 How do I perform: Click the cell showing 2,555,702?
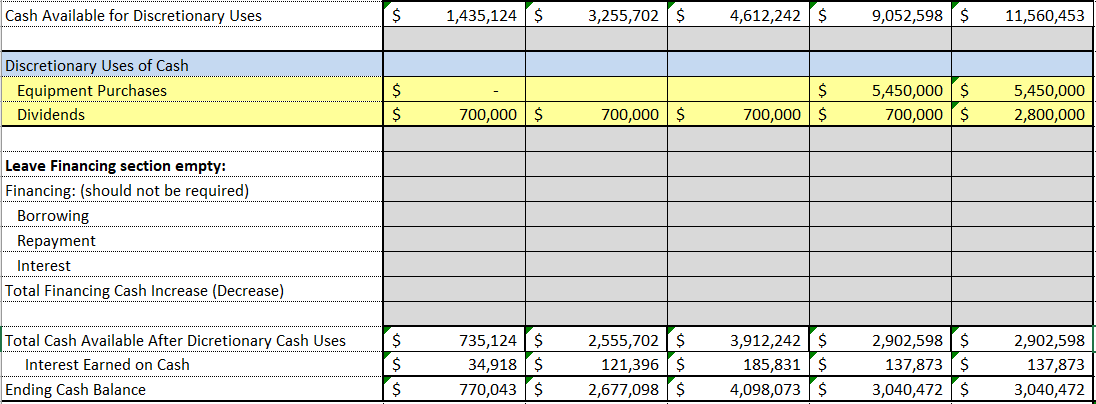pyautogui.click(x=596, y=340)
